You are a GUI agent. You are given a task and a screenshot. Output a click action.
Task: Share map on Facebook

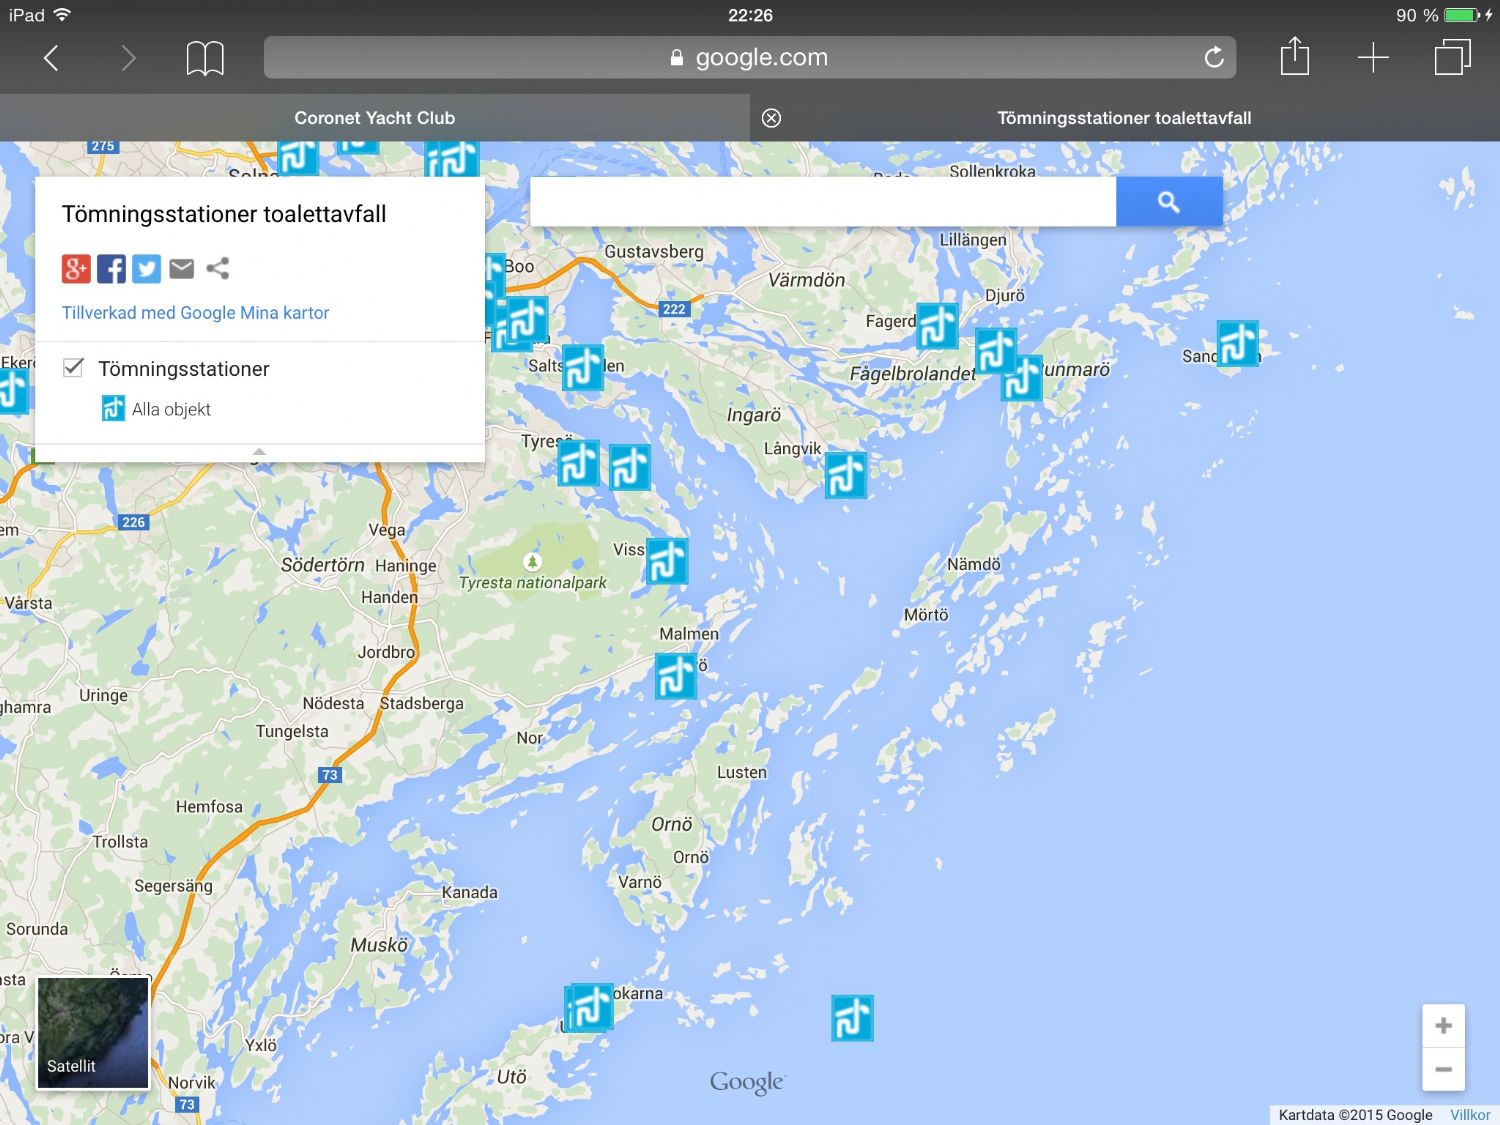tap(111, 268)
